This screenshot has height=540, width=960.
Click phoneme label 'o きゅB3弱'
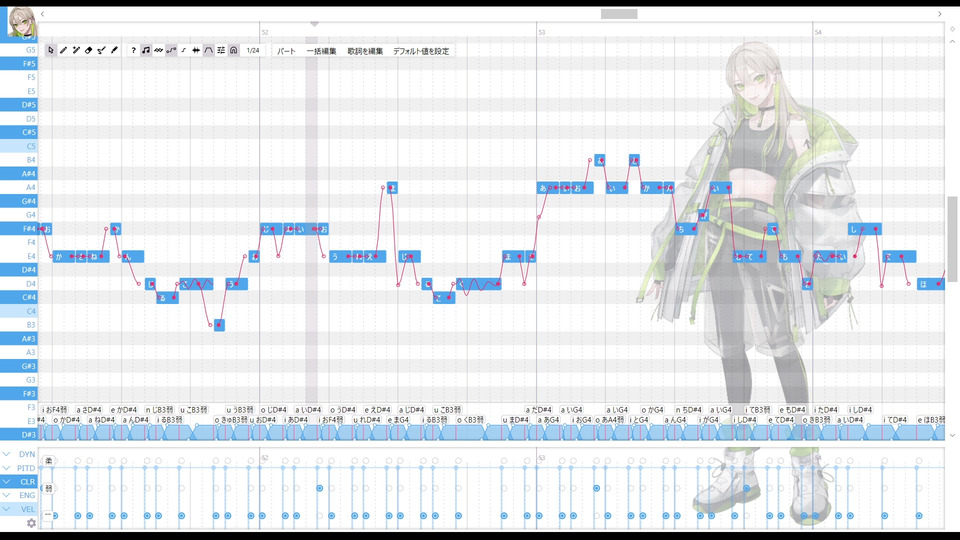(x=231, y=420)
